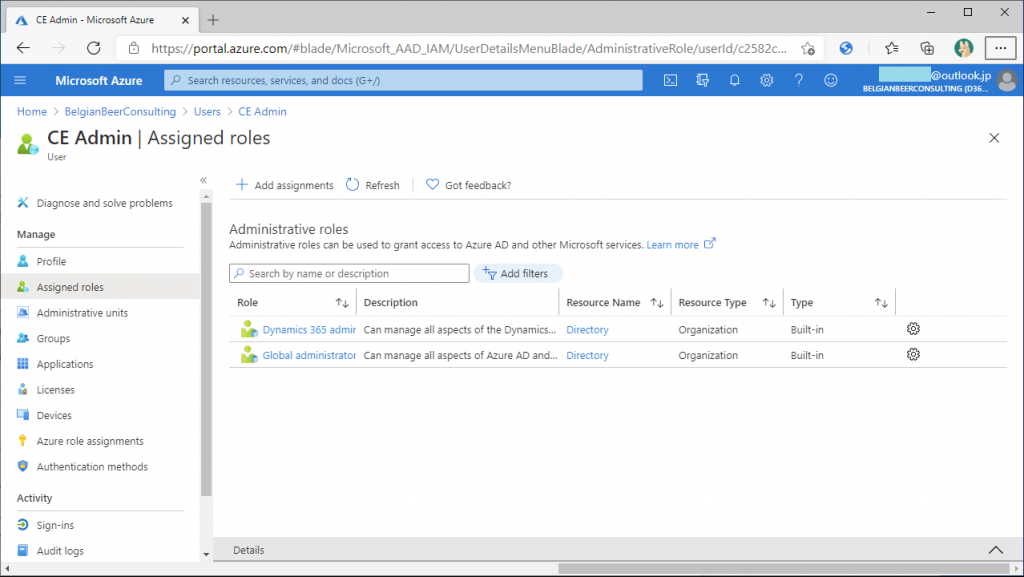Open the help question mark icon
Screen dimensions: 1024x577
click(x=799, y=80)
